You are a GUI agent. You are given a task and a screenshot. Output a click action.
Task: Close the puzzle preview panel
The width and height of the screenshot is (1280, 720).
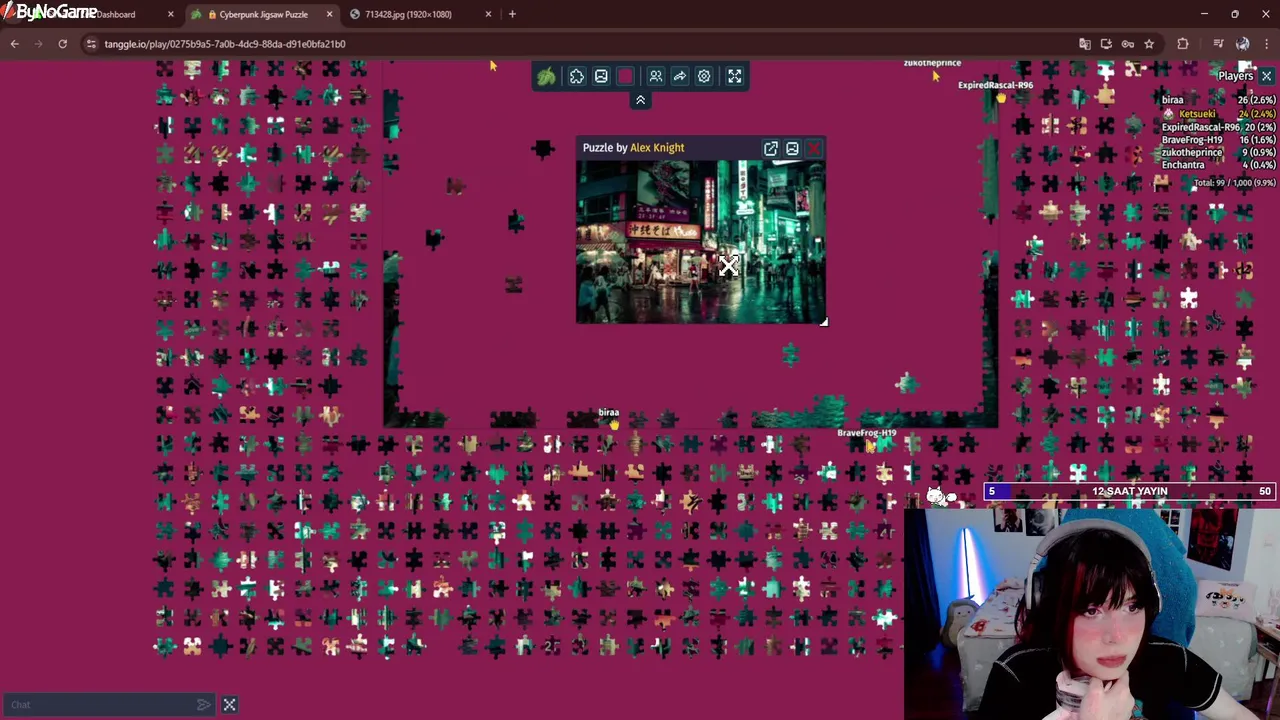coord(814,148)
